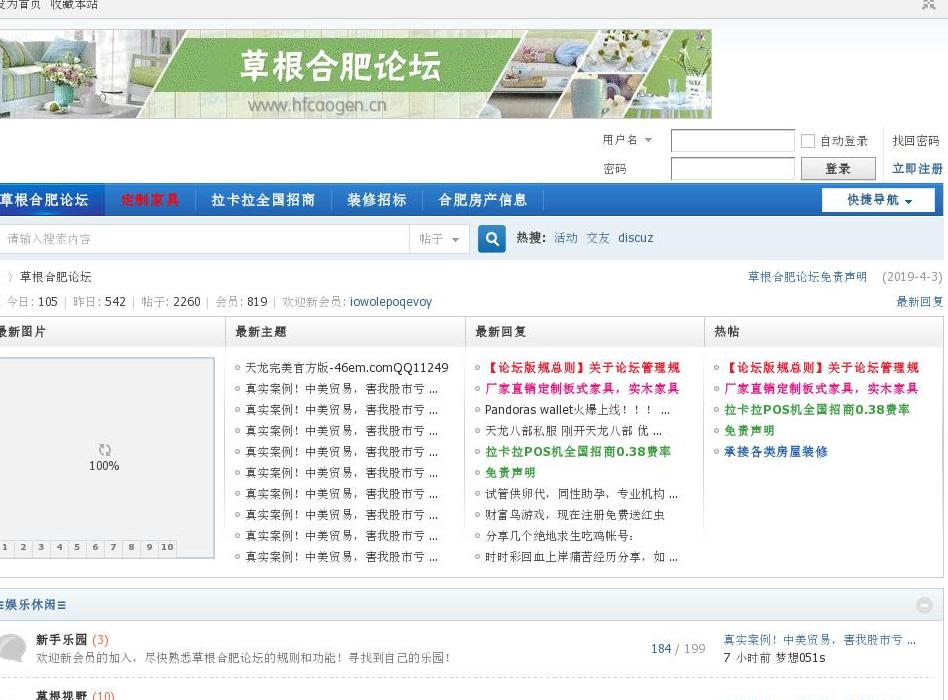Click the 草根合肥论坛 breadcrumb link
Viewport: 948px width, 700px height.
tap(56, 277)
